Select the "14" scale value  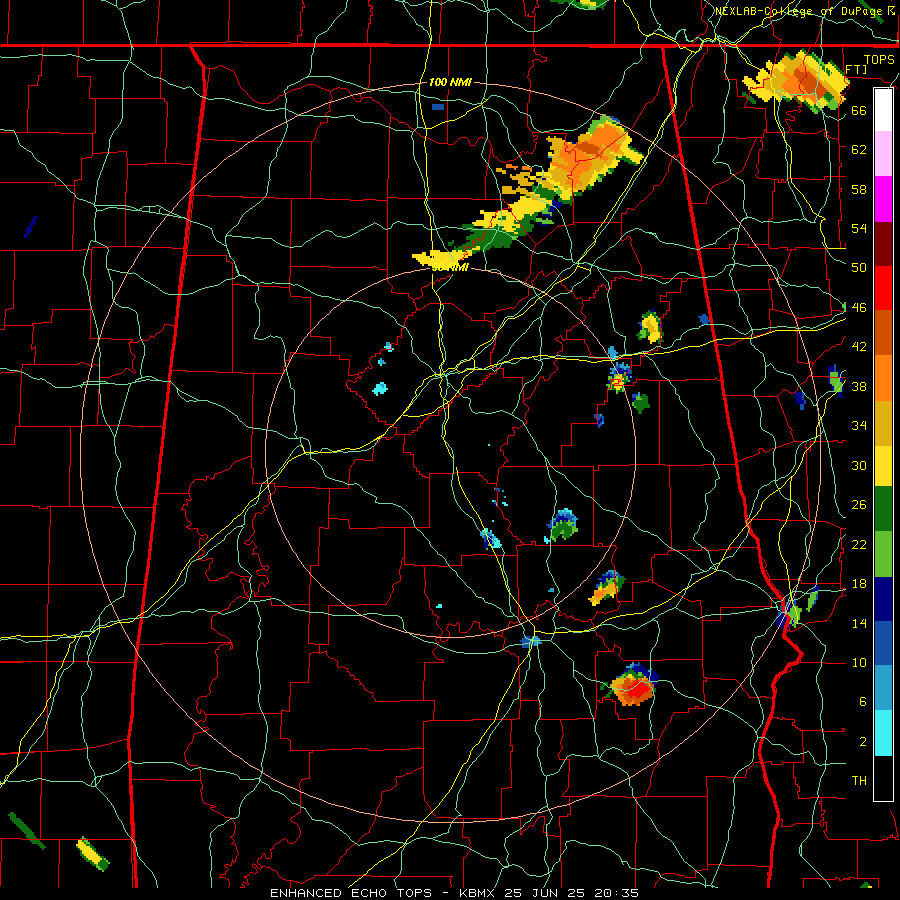tap(859, 623)
